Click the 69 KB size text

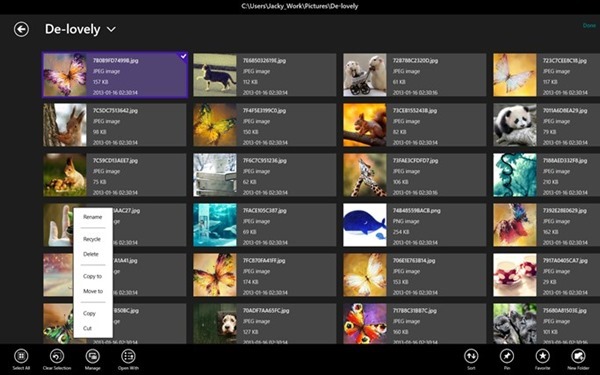coord(249,232)
